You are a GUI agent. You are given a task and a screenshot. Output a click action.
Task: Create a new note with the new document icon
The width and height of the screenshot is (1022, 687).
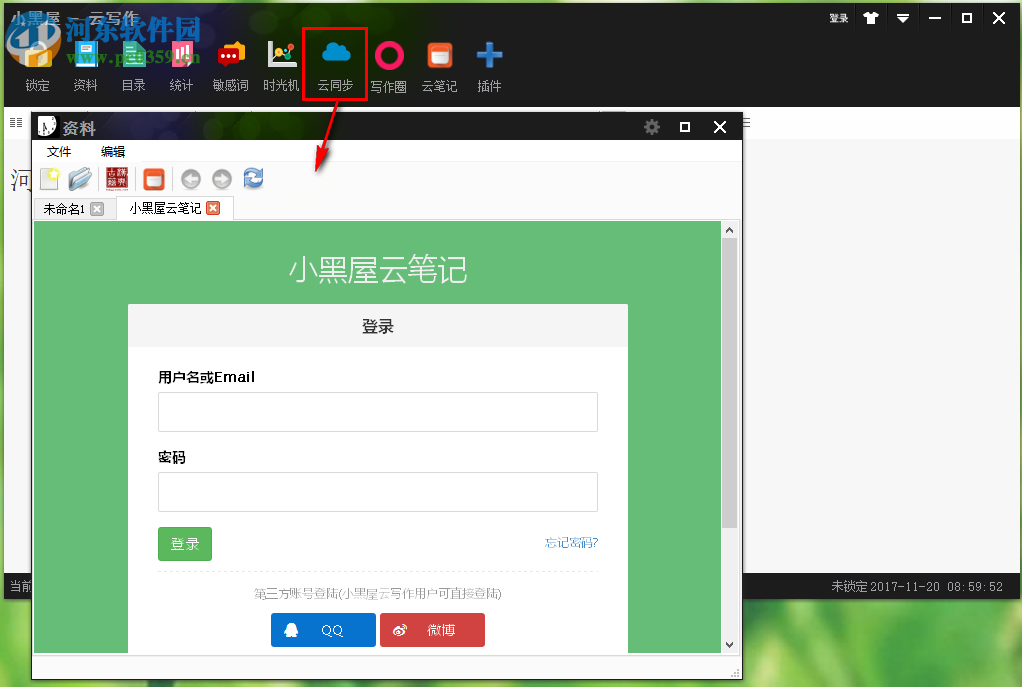point(49,178)
